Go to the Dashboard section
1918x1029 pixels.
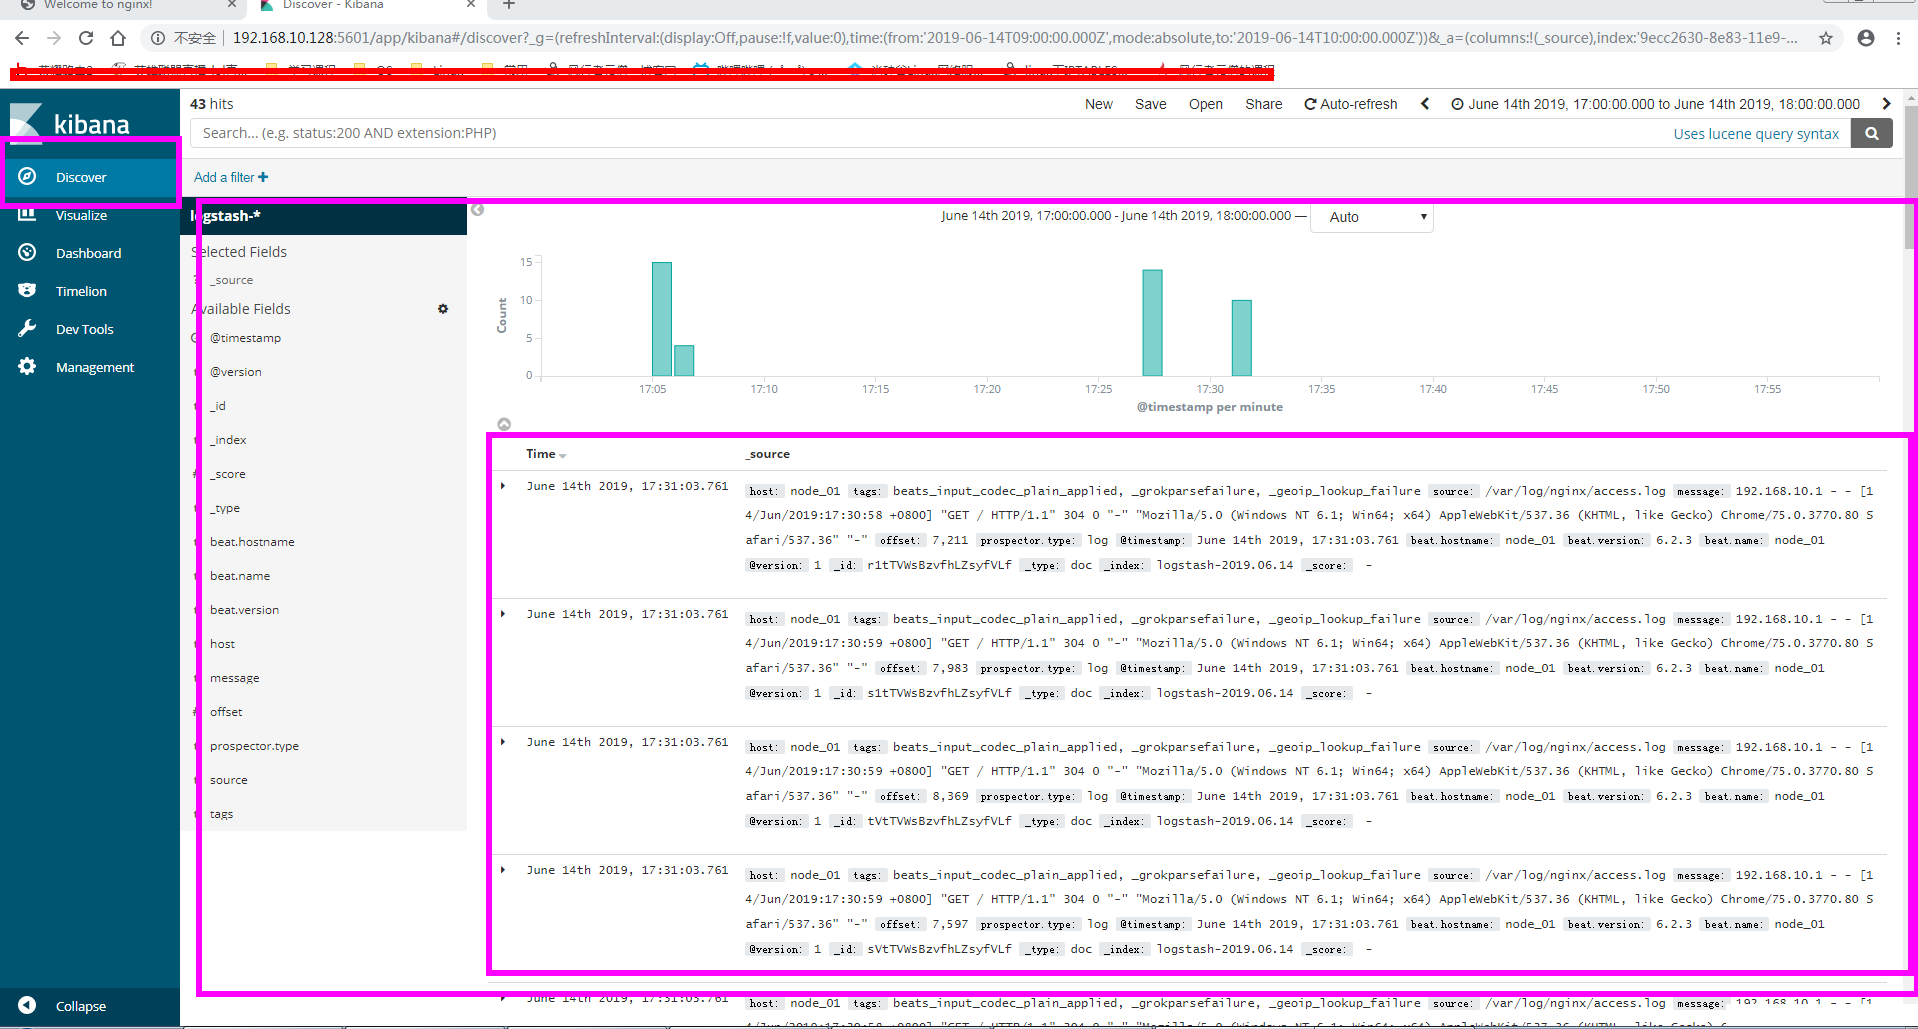[x=90, y=253]
